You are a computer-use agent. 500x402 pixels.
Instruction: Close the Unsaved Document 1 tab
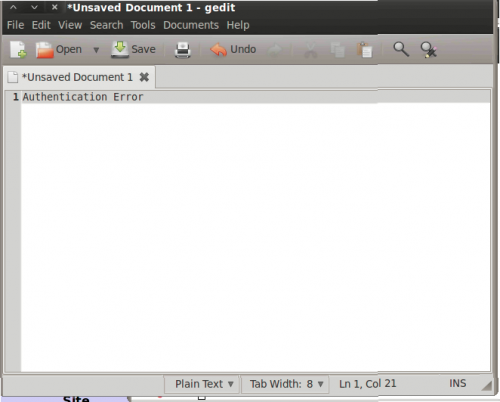(x=144, y=77)
